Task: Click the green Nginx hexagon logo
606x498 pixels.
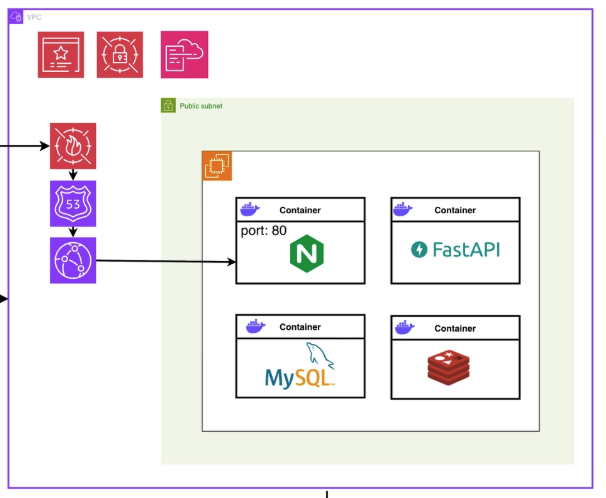Action: coord(306,253)
